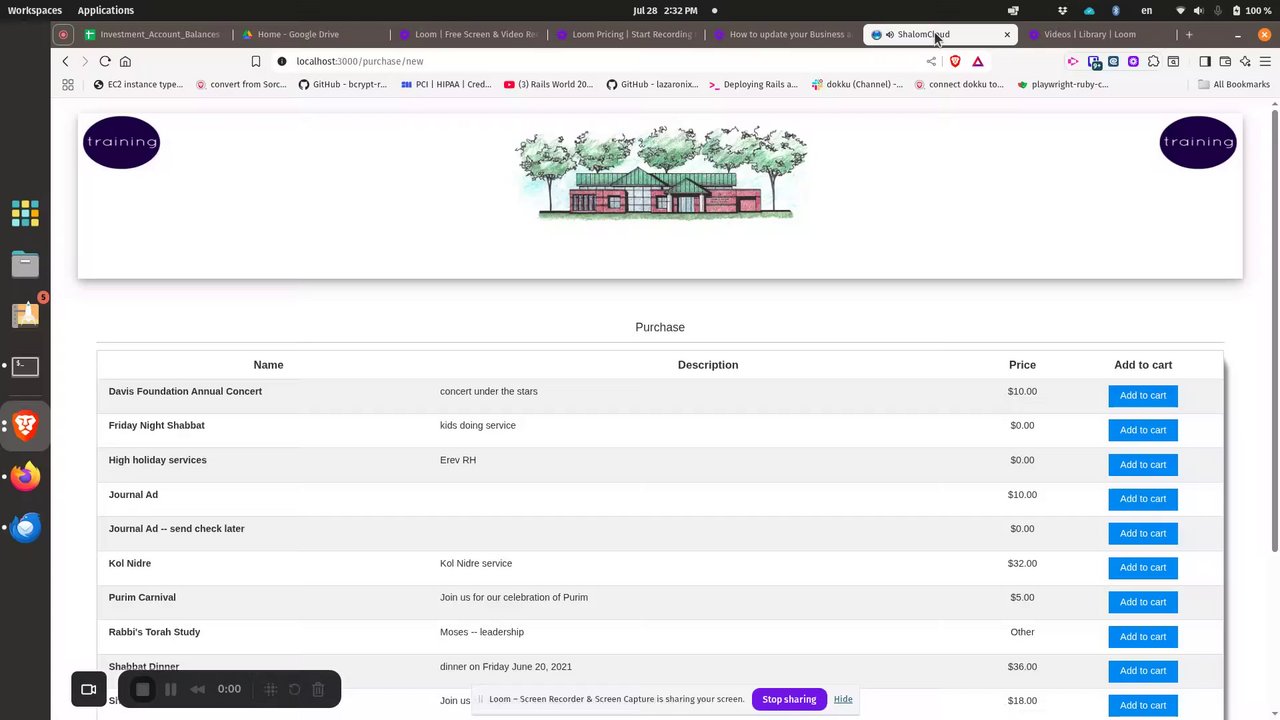Viewport: 1280px width, 720px height.
Task: Open the Extensions puzzle-piece icon
Action: click(x=1153, y=61)
